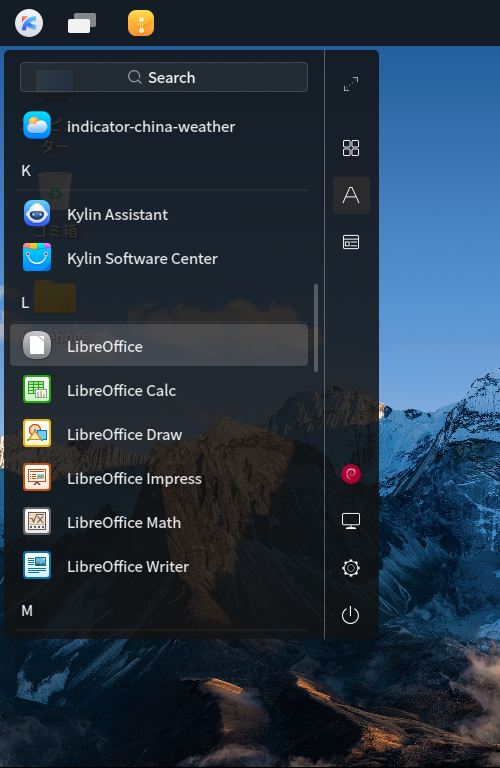Click the LibreOffice Draw icon
The height and width of the screenshot is (768, 500).
point(37,433)
